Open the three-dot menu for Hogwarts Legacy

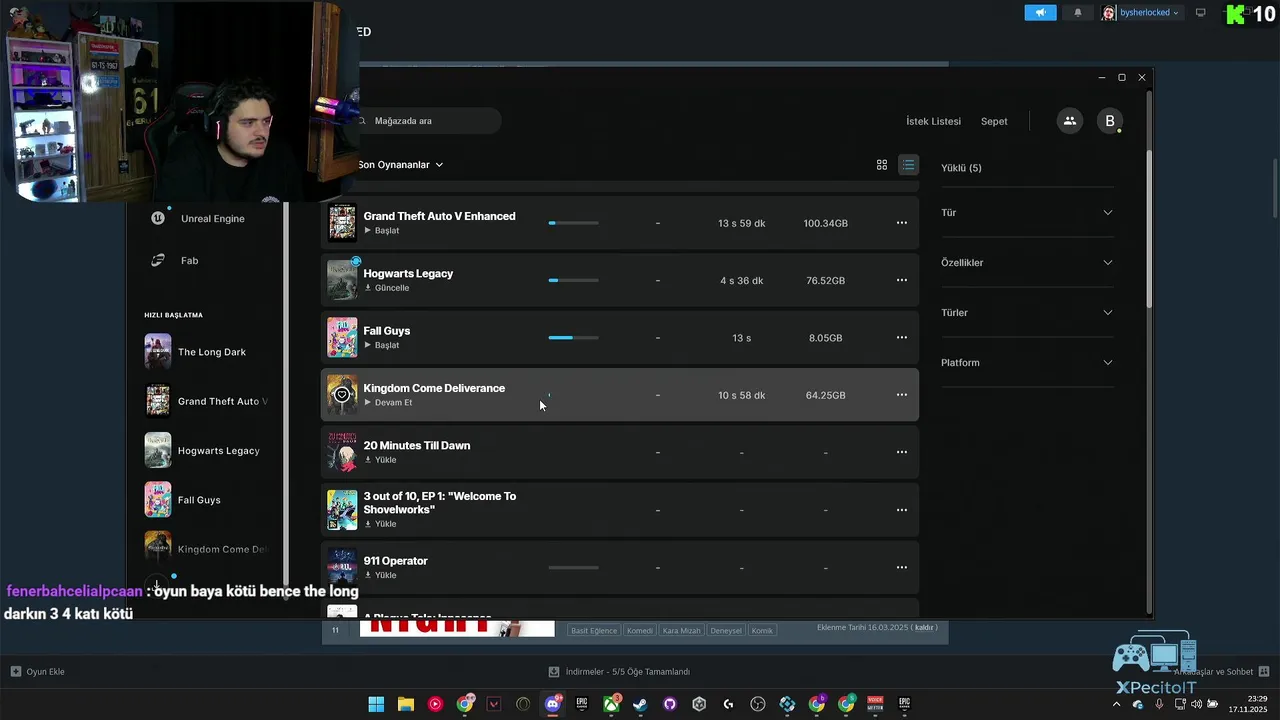click(x=901, y=280)
